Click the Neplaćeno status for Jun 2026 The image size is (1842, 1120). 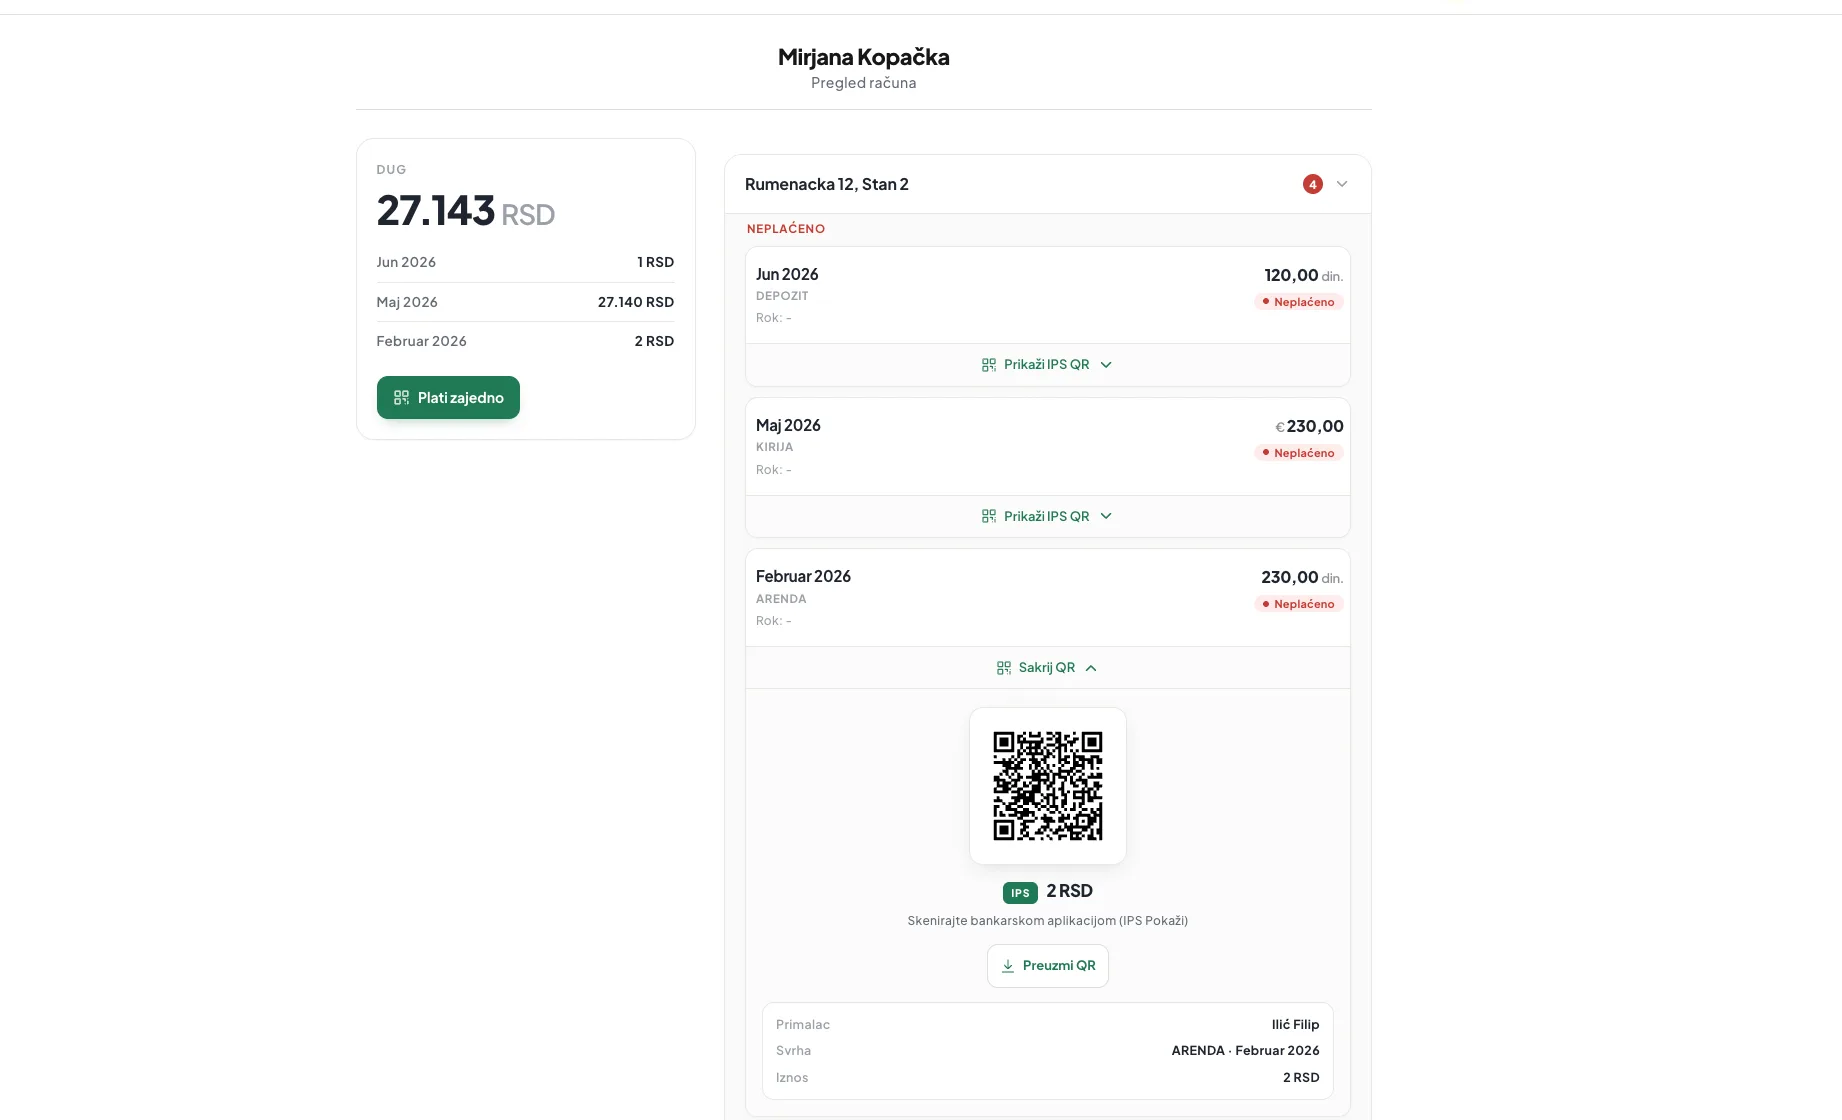coord(1298,302)
